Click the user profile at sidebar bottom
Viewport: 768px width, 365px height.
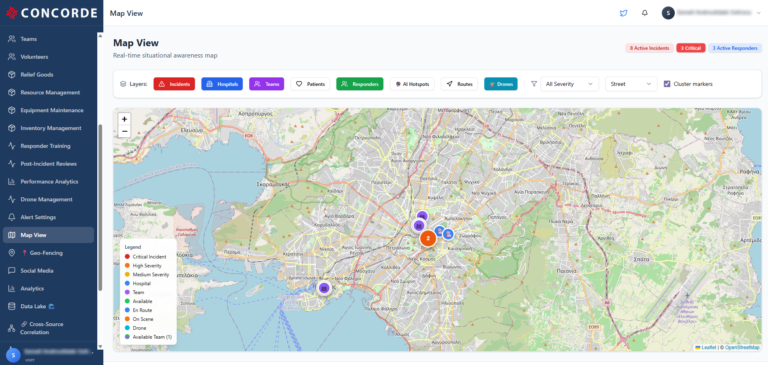pos(51,354)
